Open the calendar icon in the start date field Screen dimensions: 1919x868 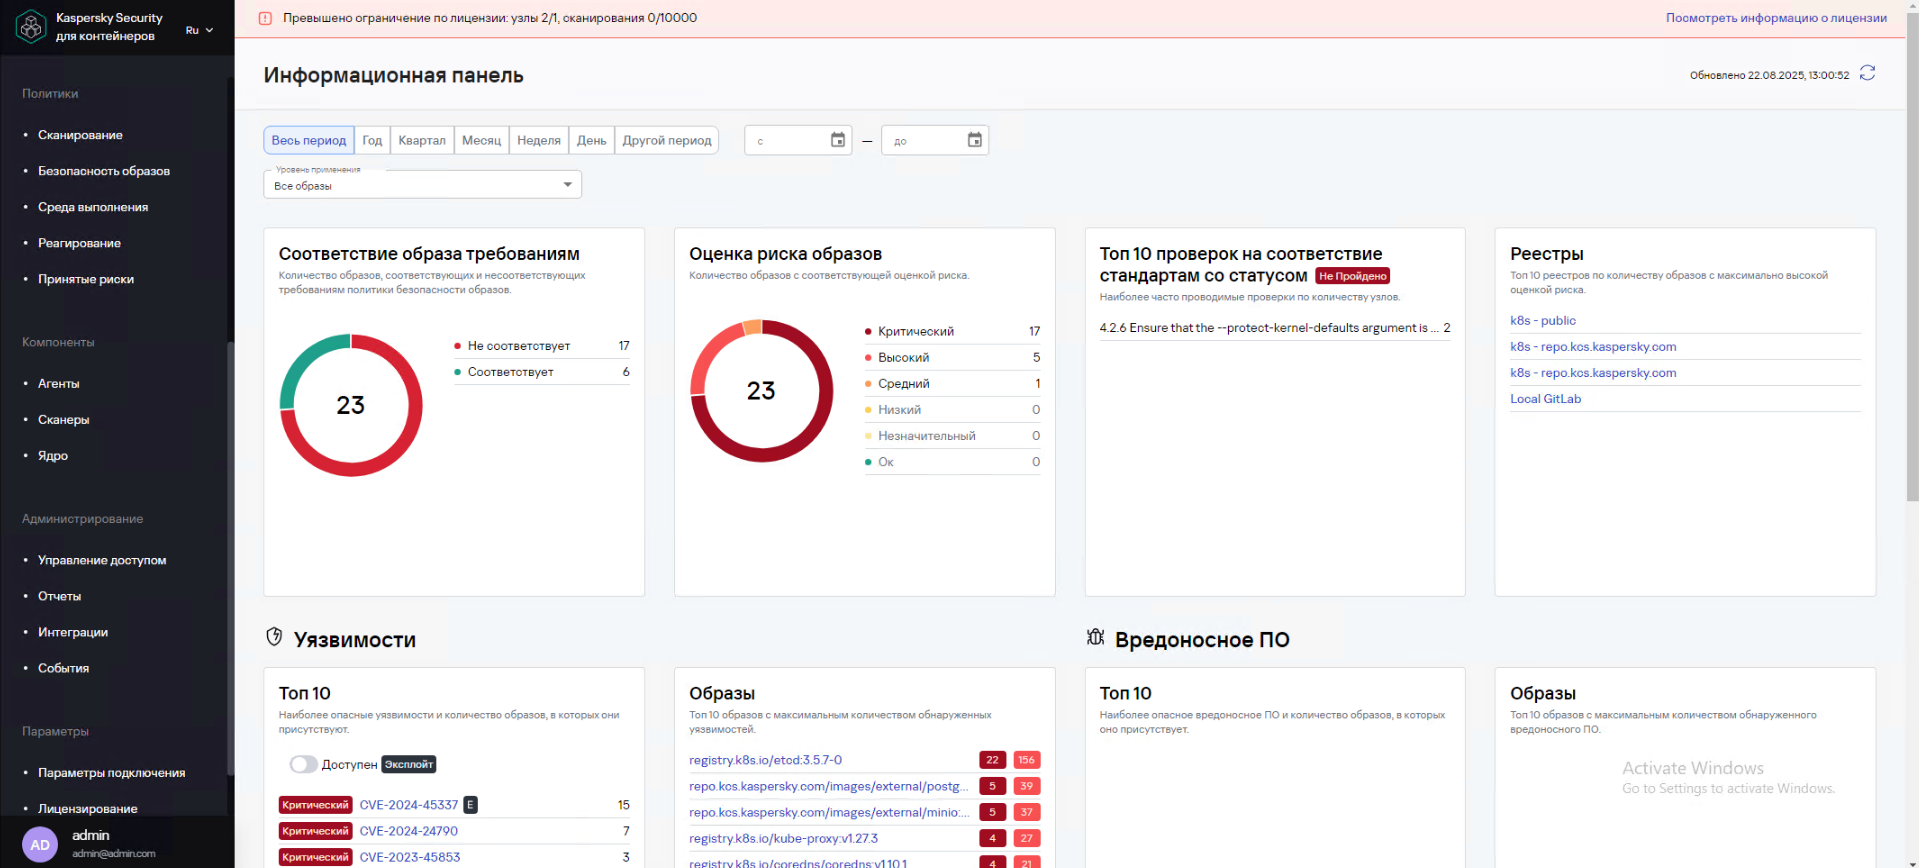(x=838, y=140)
